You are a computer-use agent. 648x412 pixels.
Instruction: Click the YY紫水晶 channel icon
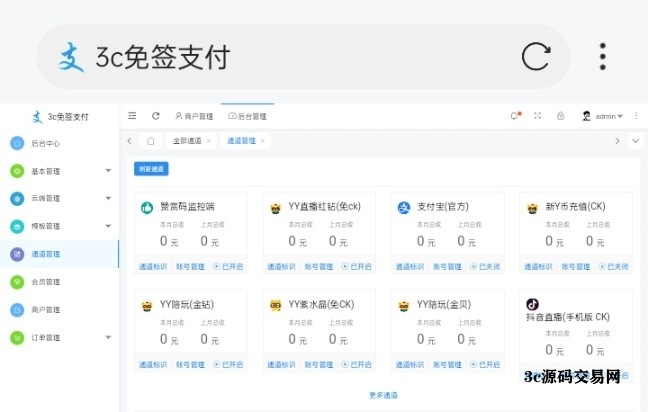click(x=276, y=305)
